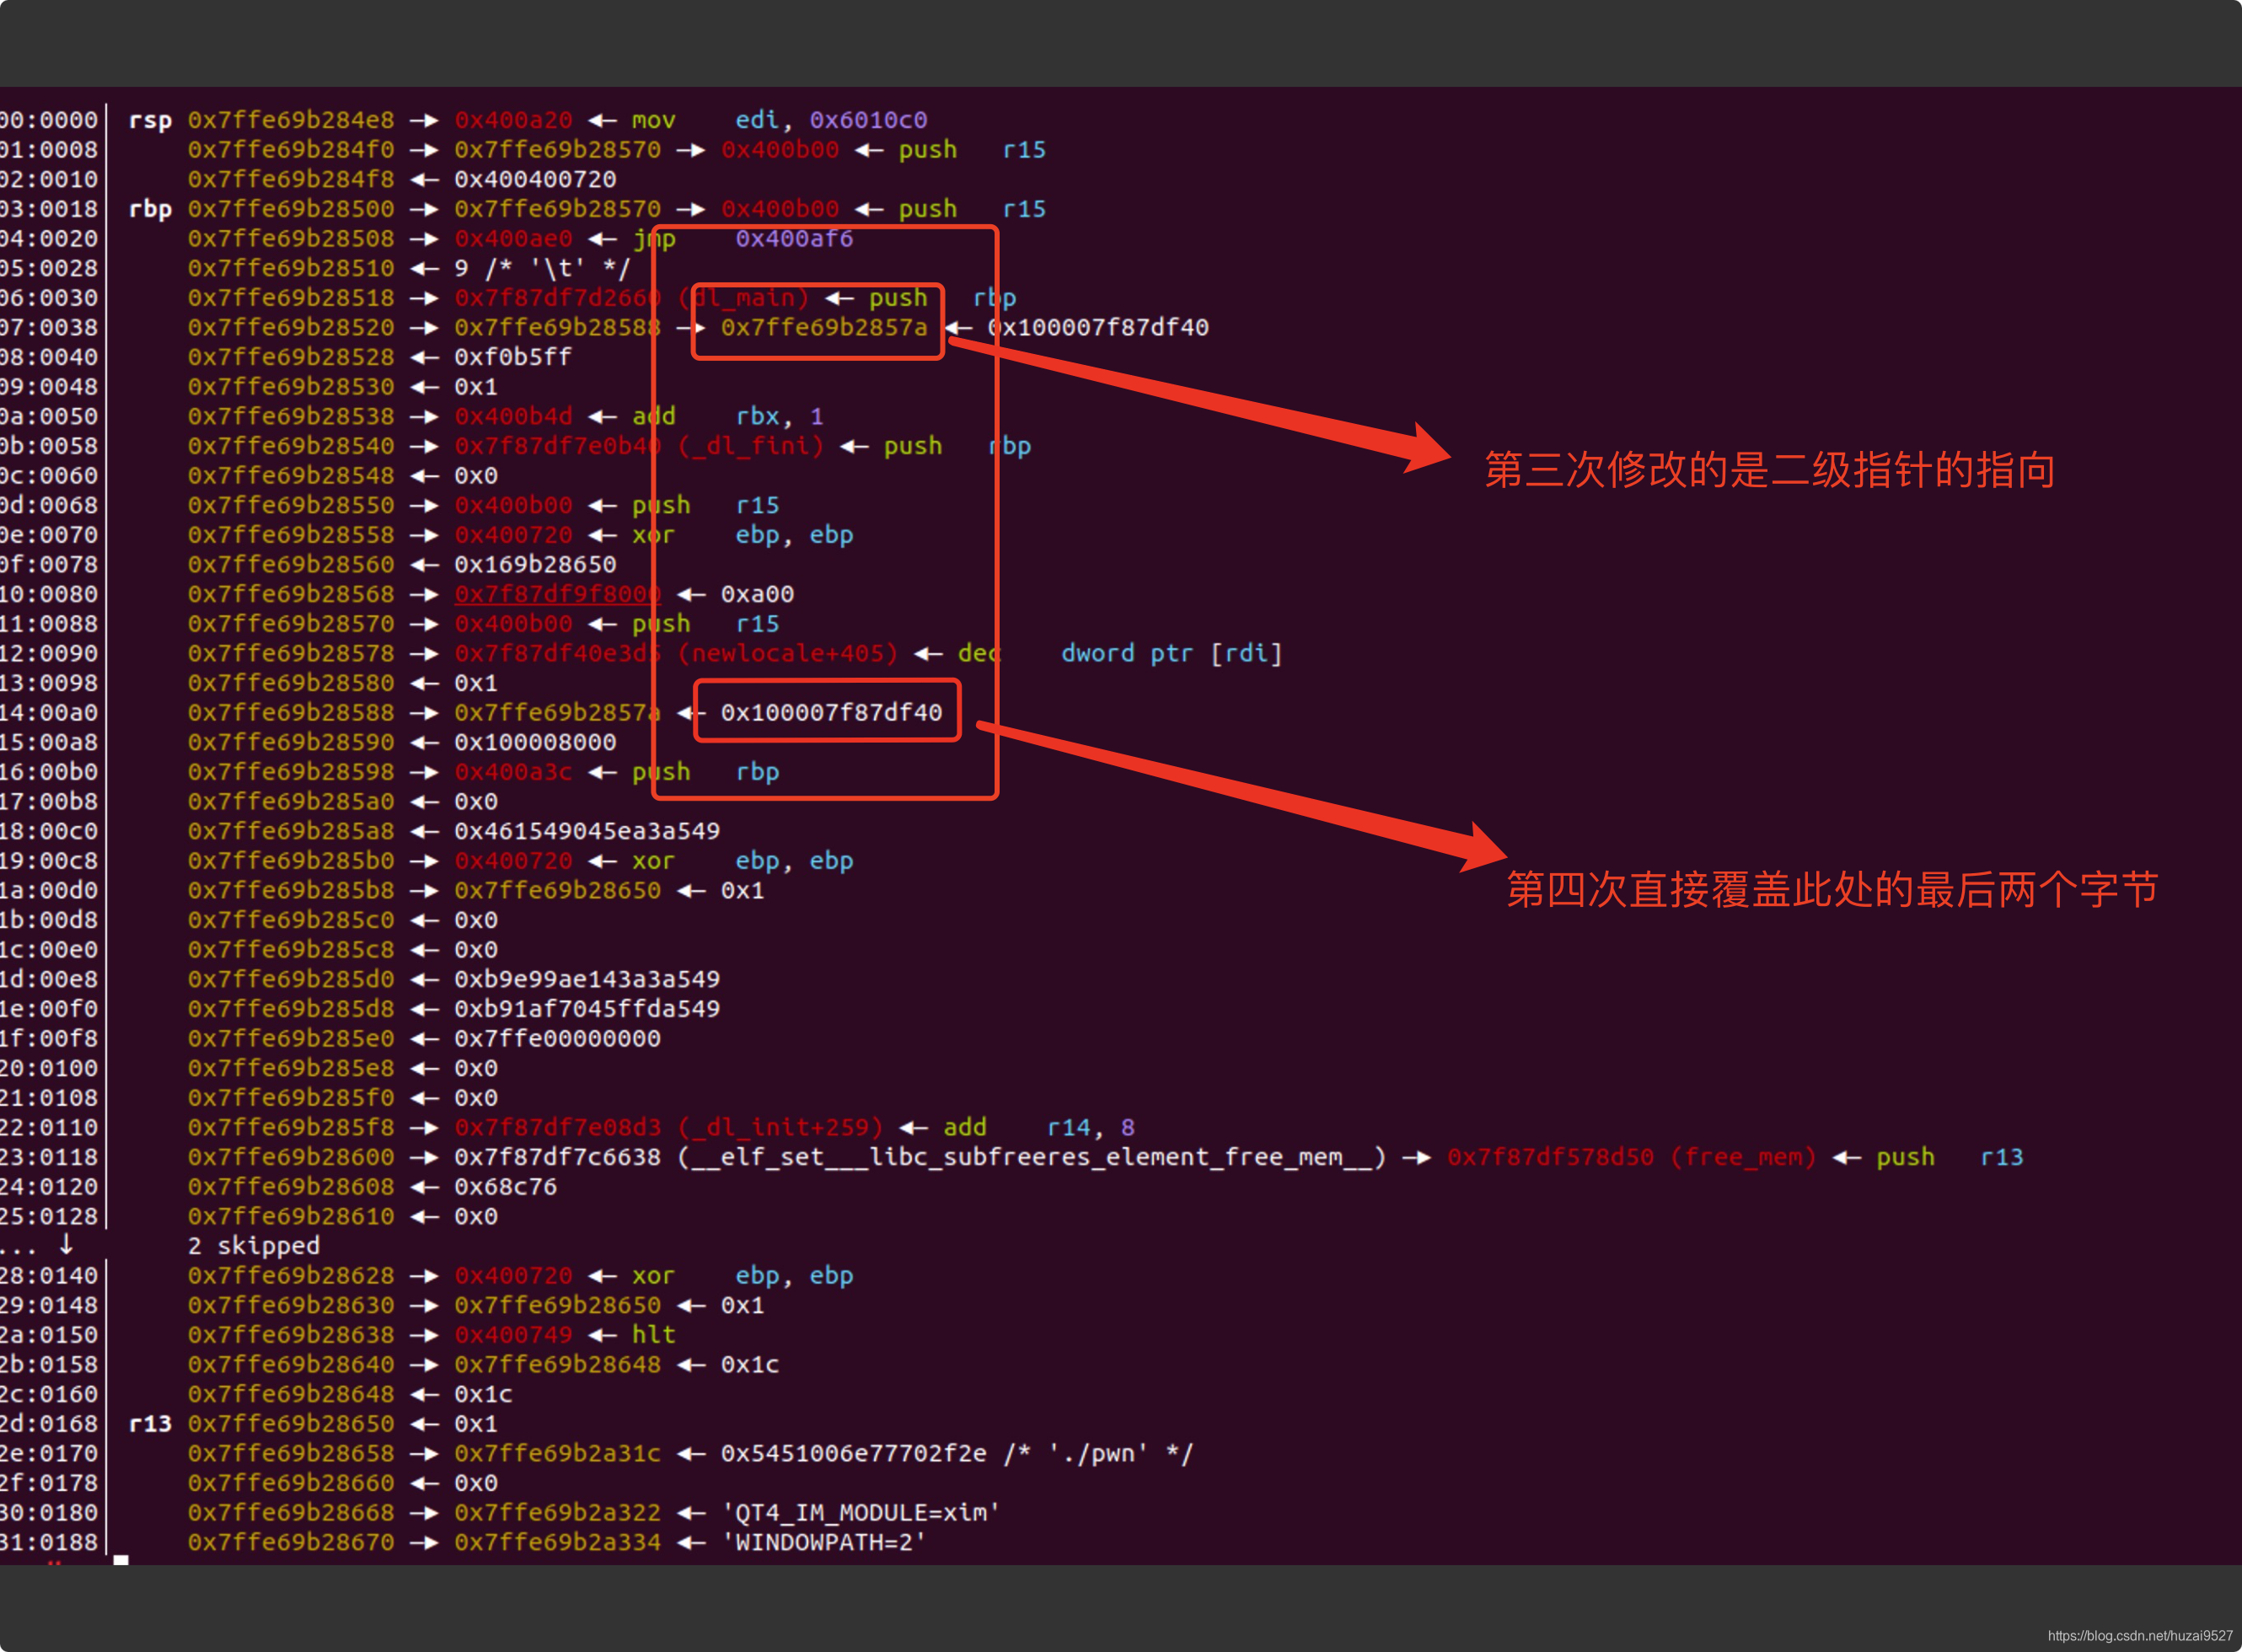Screen dimensions: 2242x1652
Task: Select stack address 0x7ffe69b28628
Action: 291,1275
